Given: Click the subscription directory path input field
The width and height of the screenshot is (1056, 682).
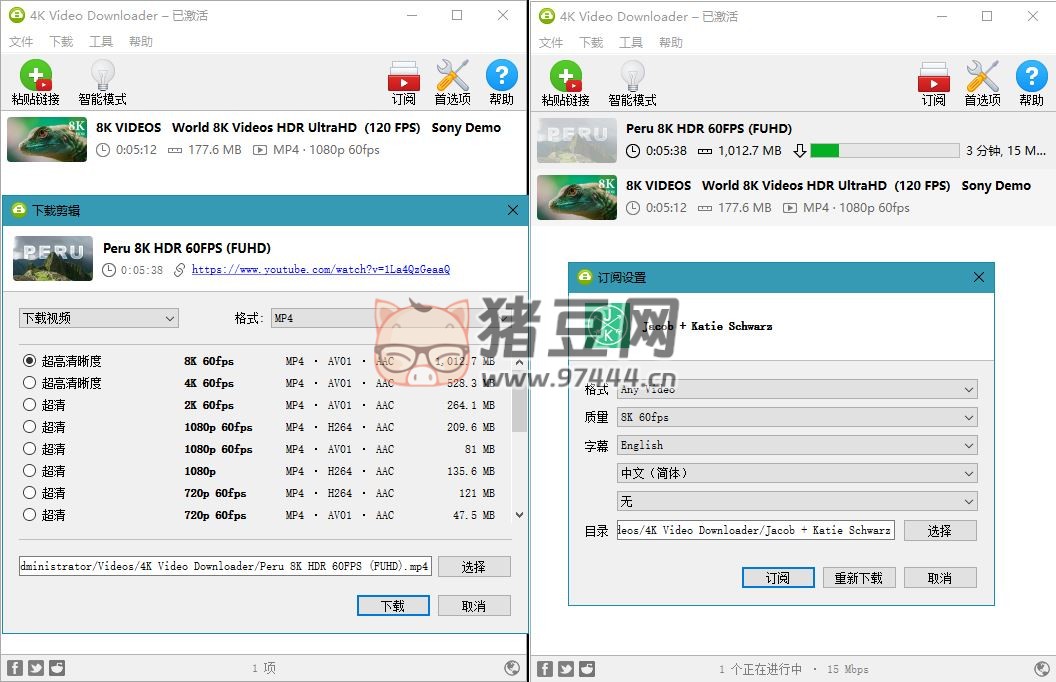Looking at the screenshot, I should click(755, 530).
